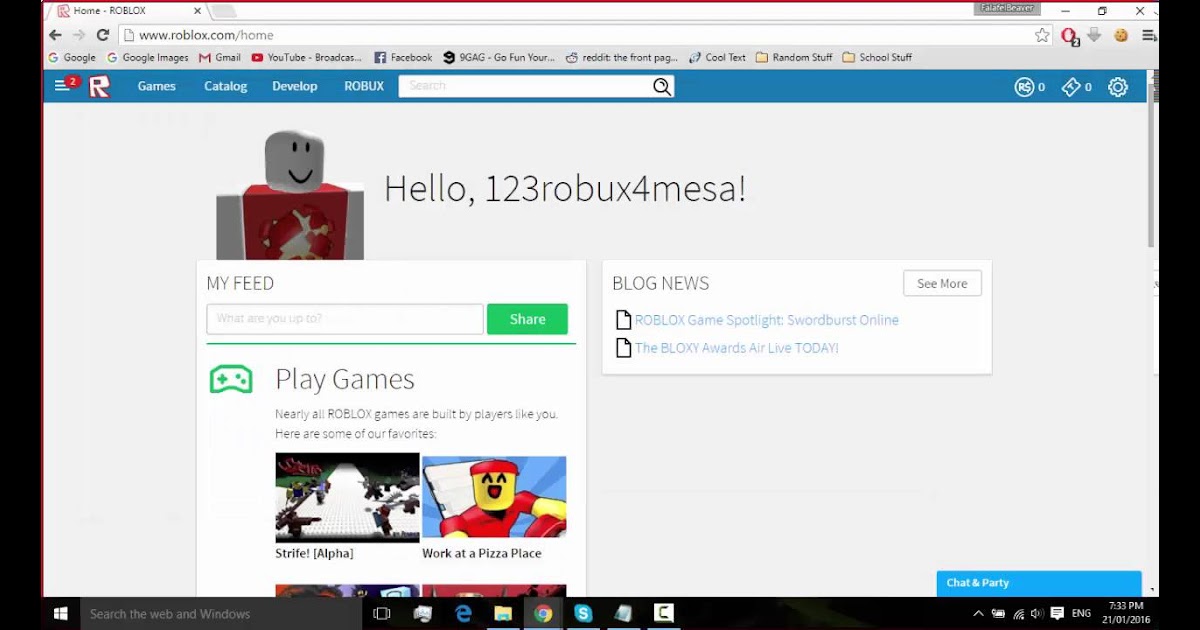Viewport: 1200px width, 630px height.
Task: Open the YouTube bookmark
Action: 307,58
